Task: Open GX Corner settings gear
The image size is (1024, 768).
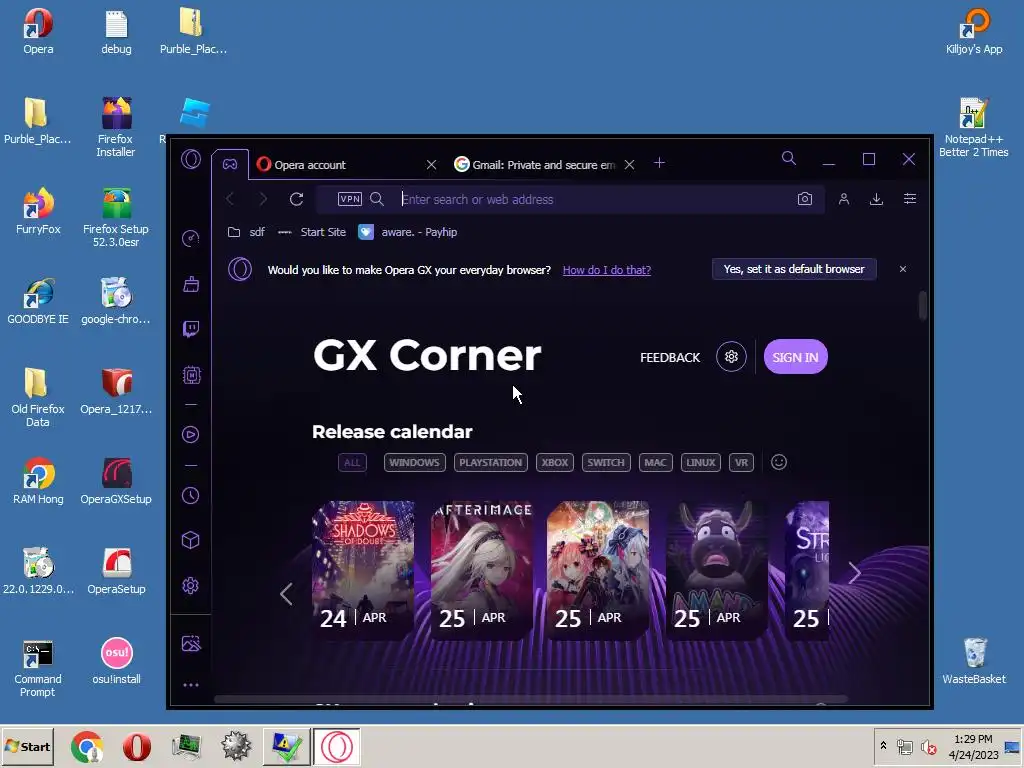Action: (x=731, y=357)
